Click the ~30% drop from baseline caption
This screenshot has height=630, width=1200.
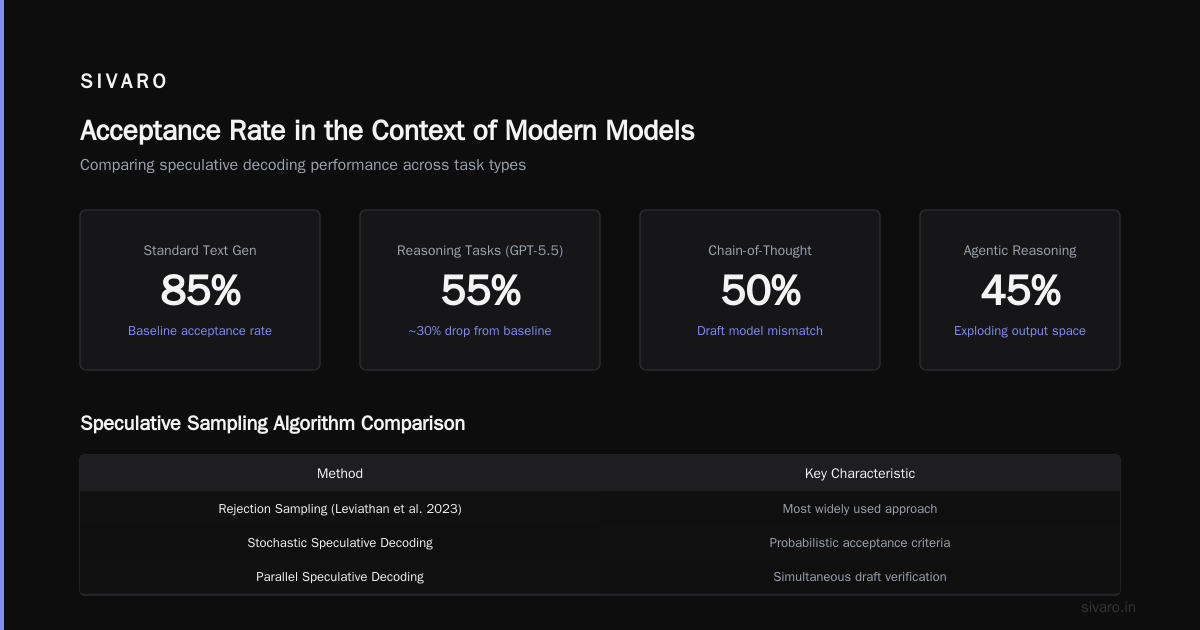[480, 331]
